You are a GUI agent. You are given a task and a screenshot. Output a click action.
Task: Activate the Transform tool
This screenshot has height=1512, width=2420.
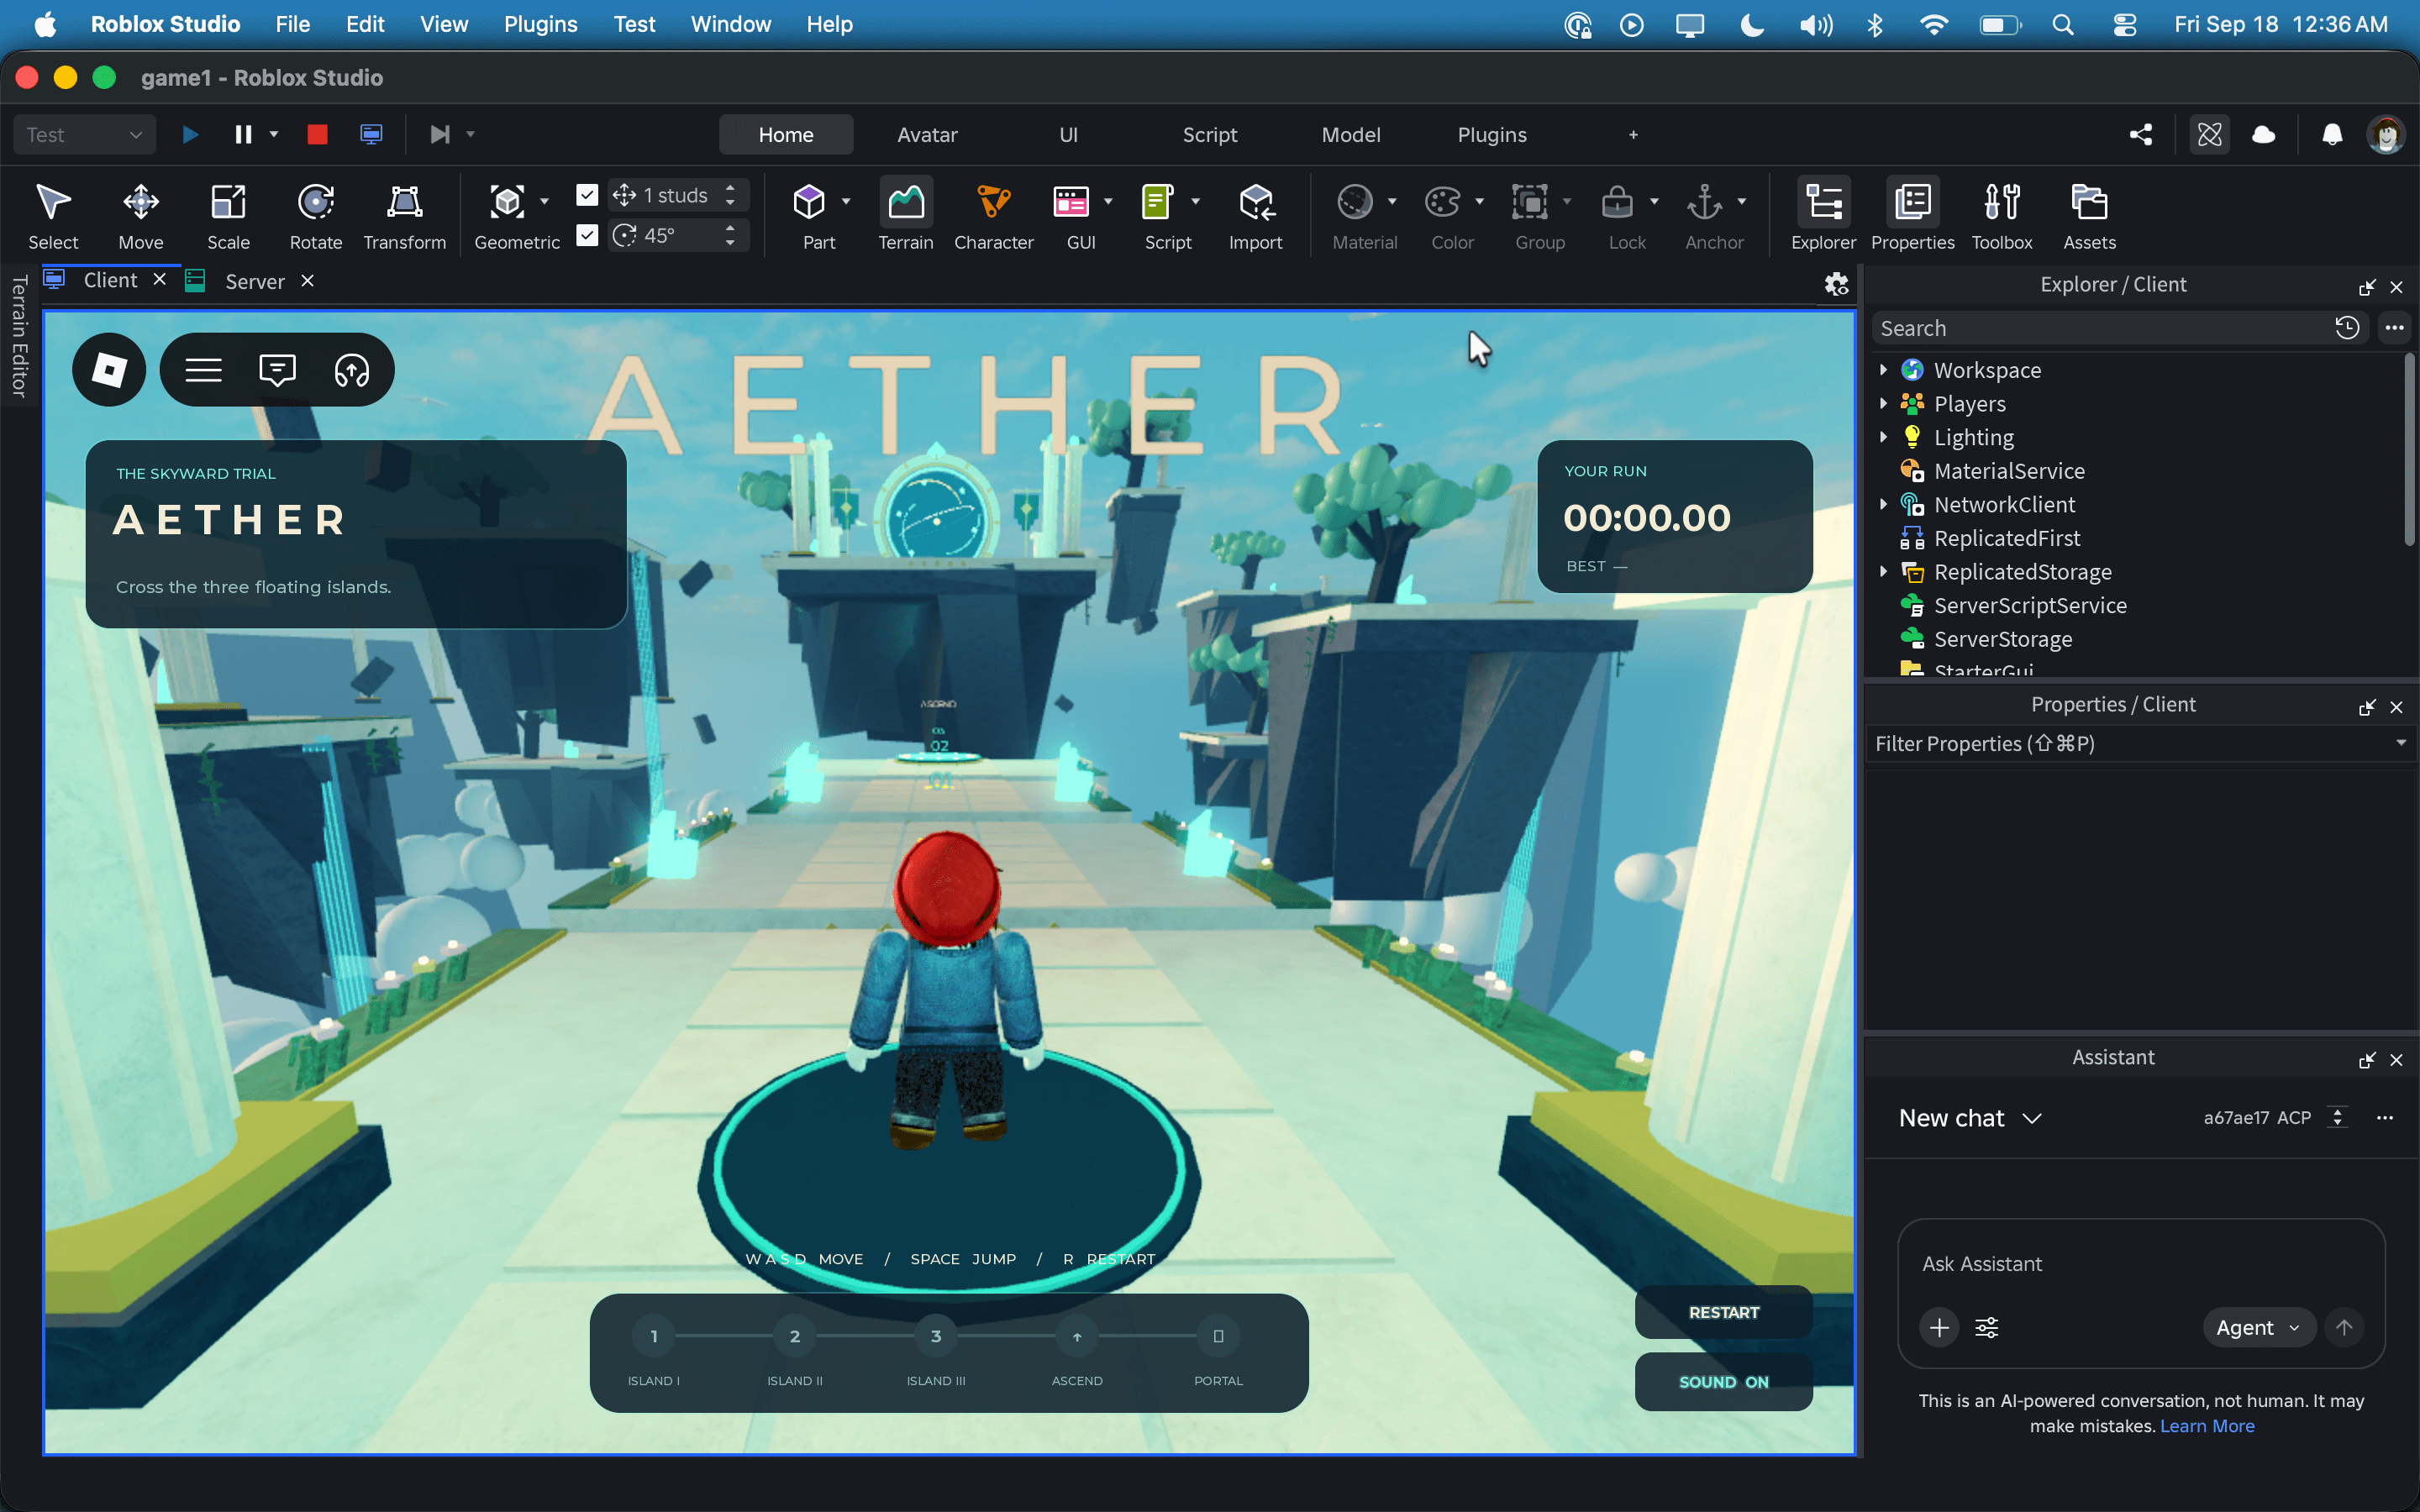point(404,216)
